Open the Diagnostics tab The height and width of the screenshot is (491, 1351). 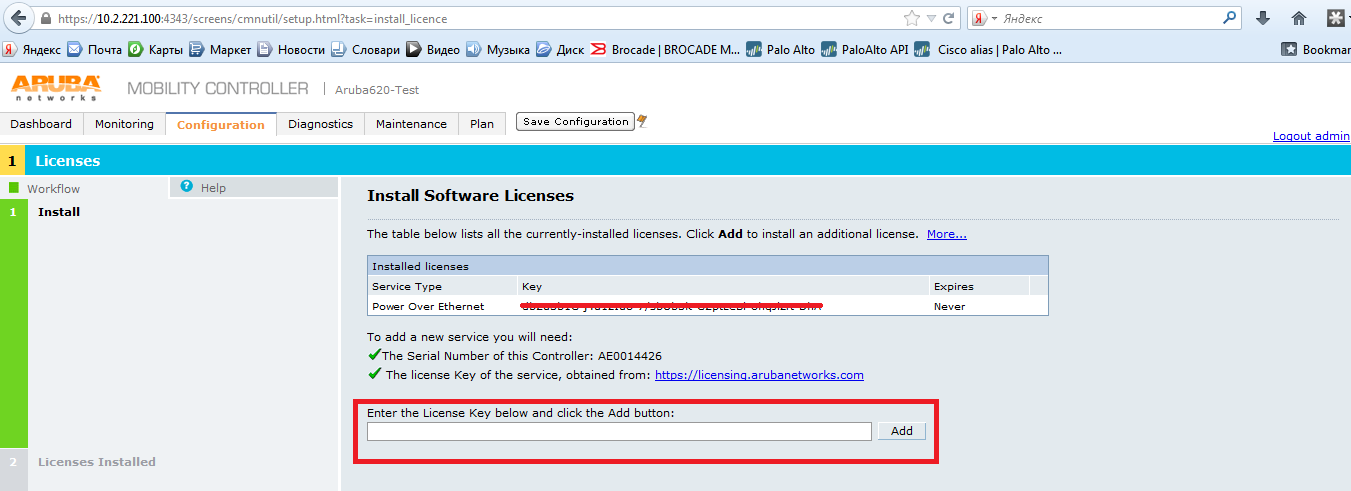[x=320, y=124]
